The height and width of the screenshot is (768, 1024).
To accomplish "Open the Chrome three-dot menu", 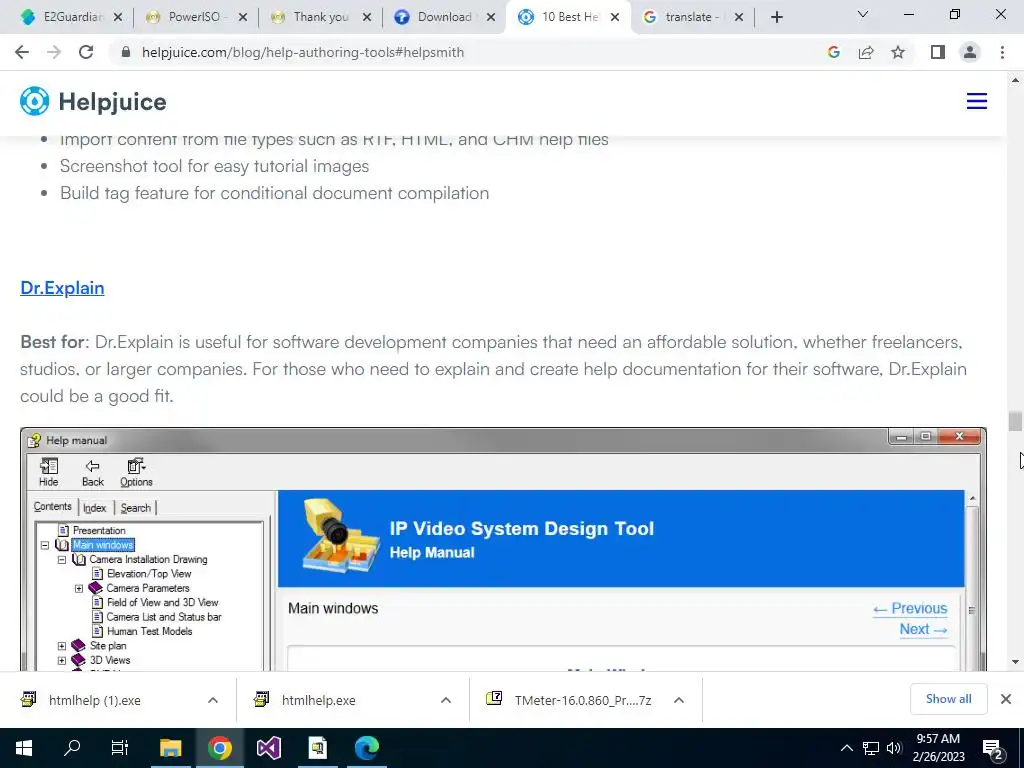I will 1002,52.
